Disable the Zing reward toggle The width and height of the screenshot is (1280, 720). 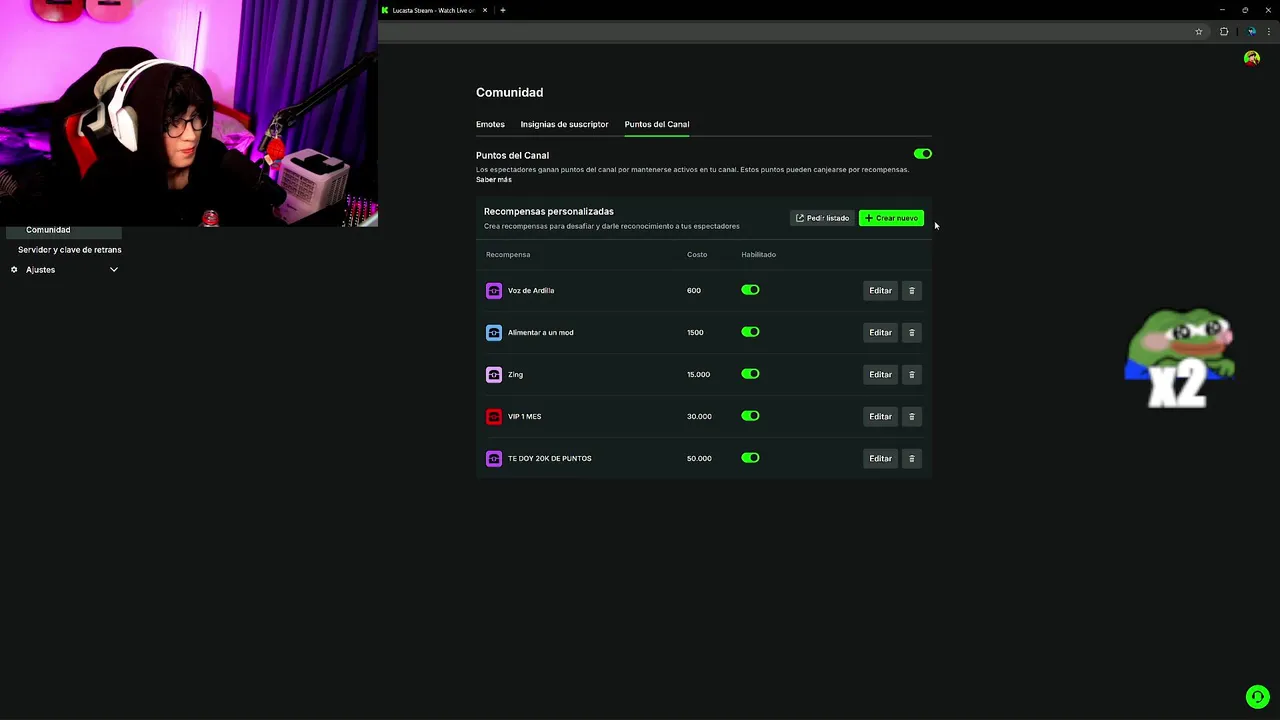tap(750, 374)
